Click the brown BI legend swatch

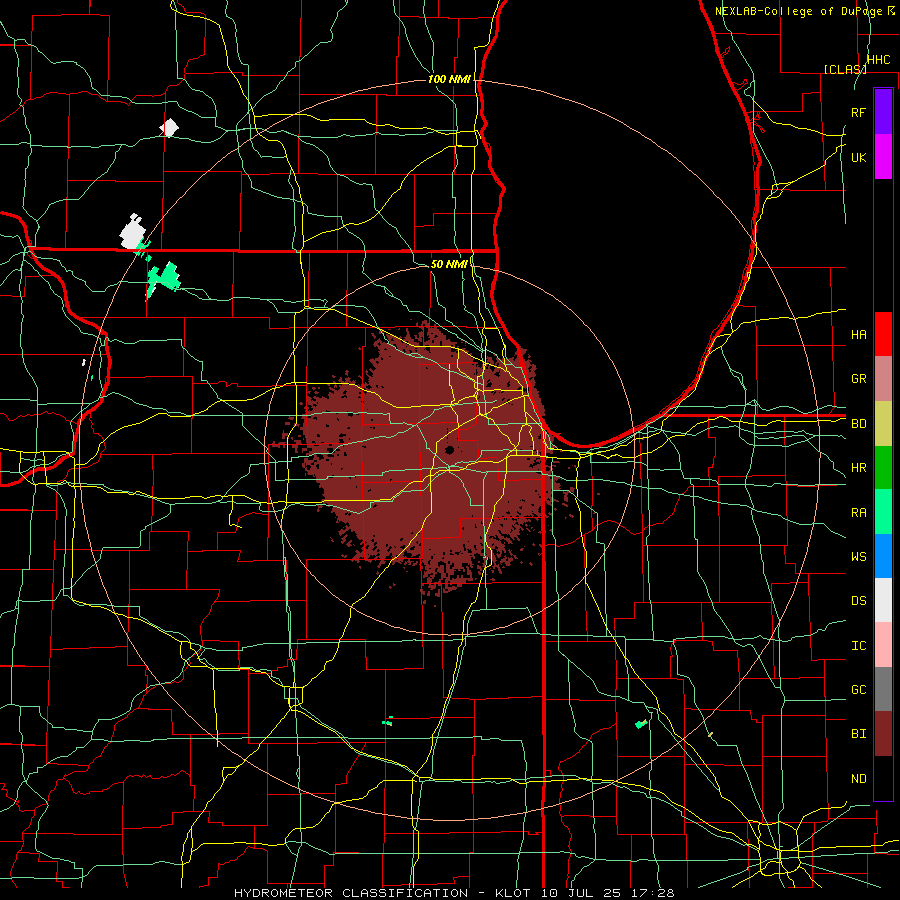(883, 734)
